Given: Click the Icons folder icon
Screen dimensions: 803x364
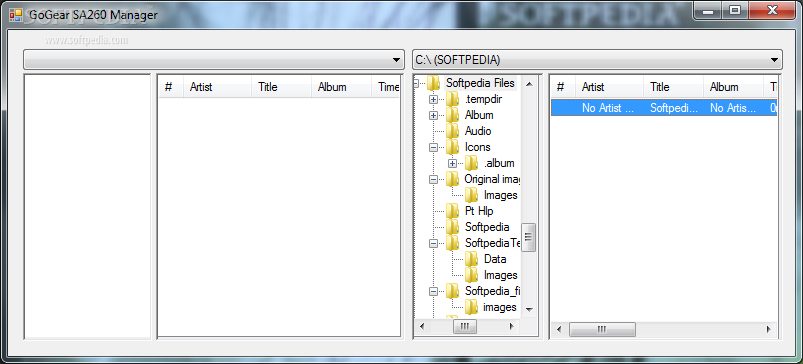Looking at the screenshot, I should [453, 147].
